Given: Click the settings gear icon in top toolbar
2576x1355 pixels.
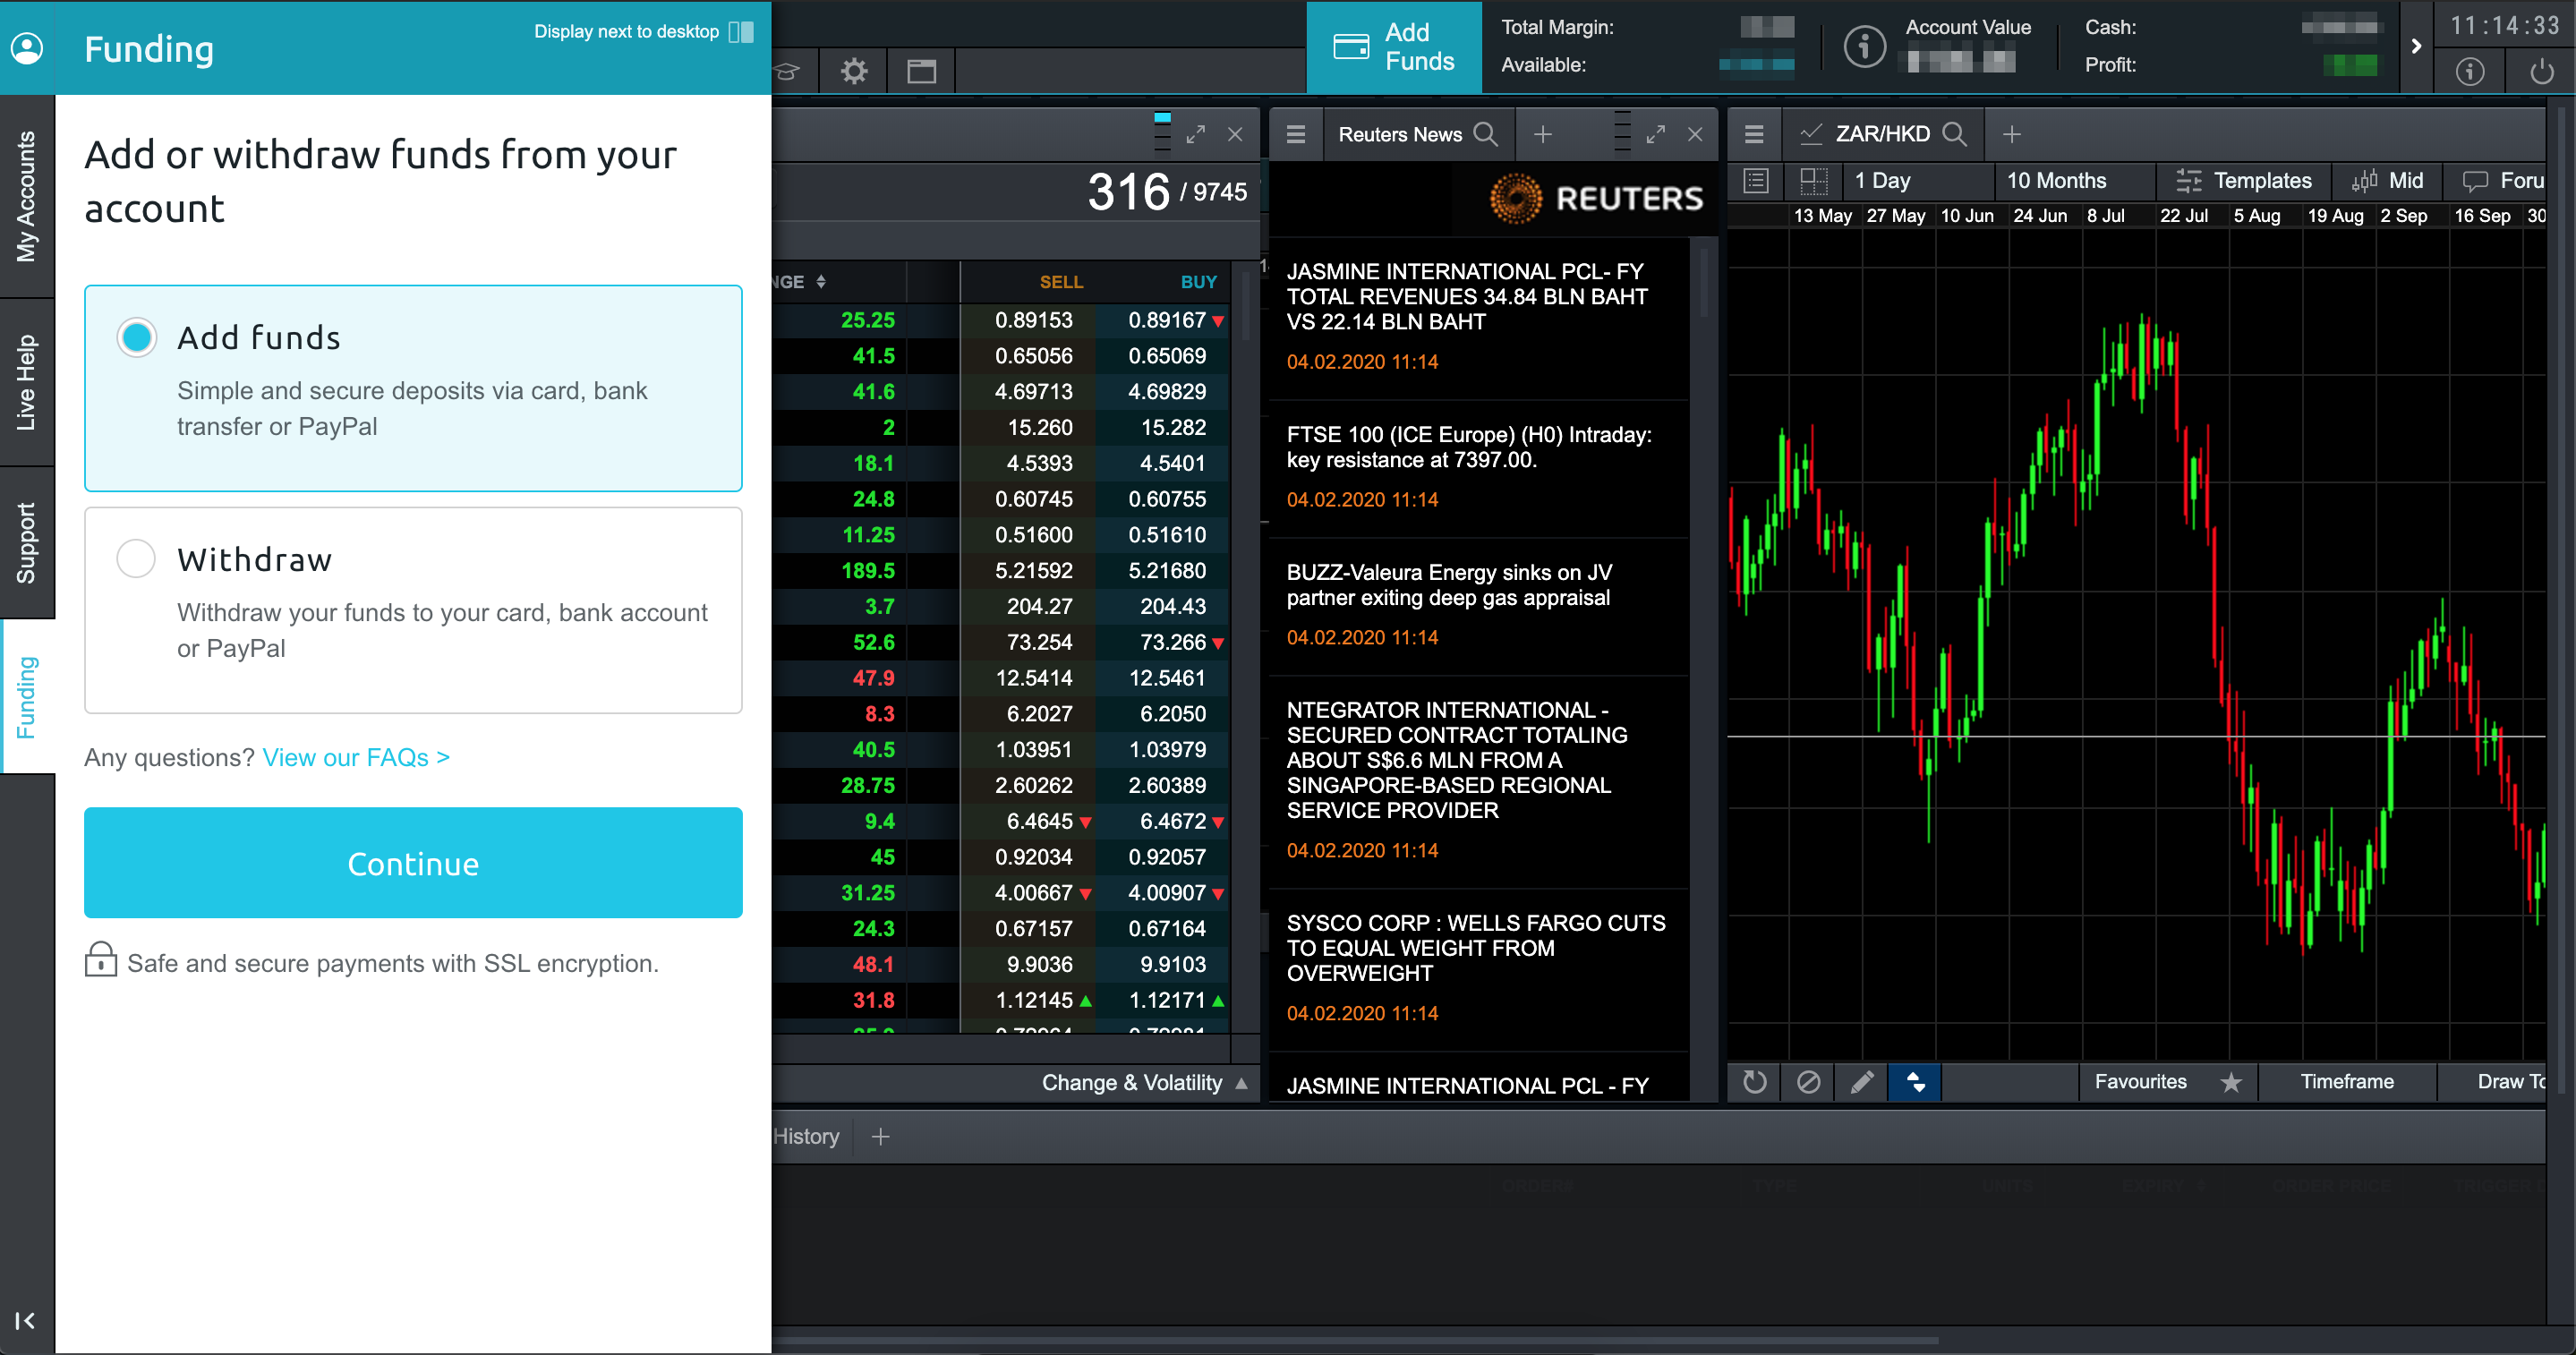Looking at the screenshot, I should tap(853, 71).
